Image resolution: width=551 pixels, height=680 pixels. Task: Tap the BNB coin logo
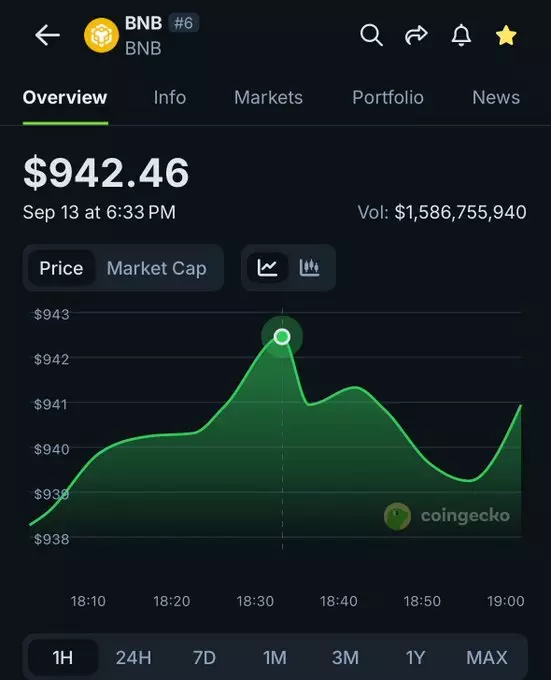tap(101, 35)
